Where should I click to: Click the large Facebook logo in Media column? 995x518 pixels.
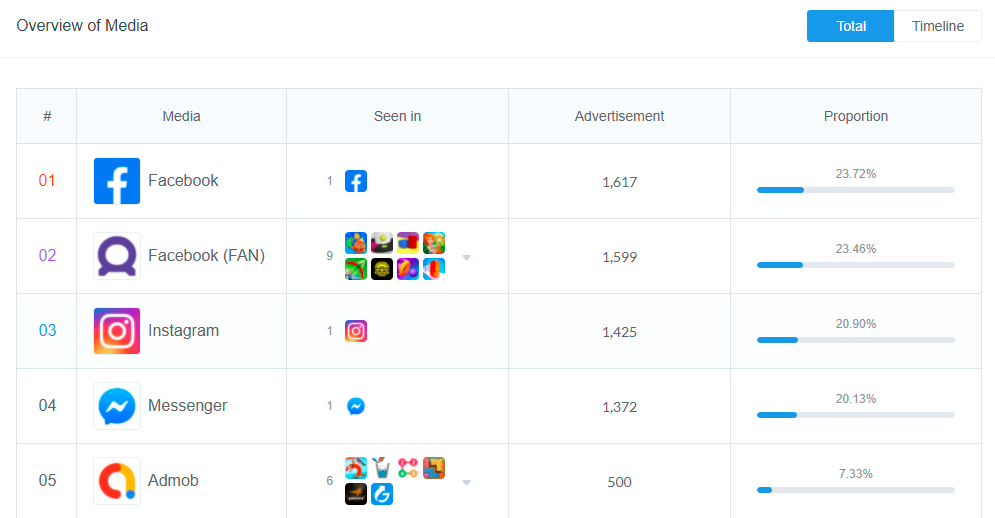click(x=117, y=181)
